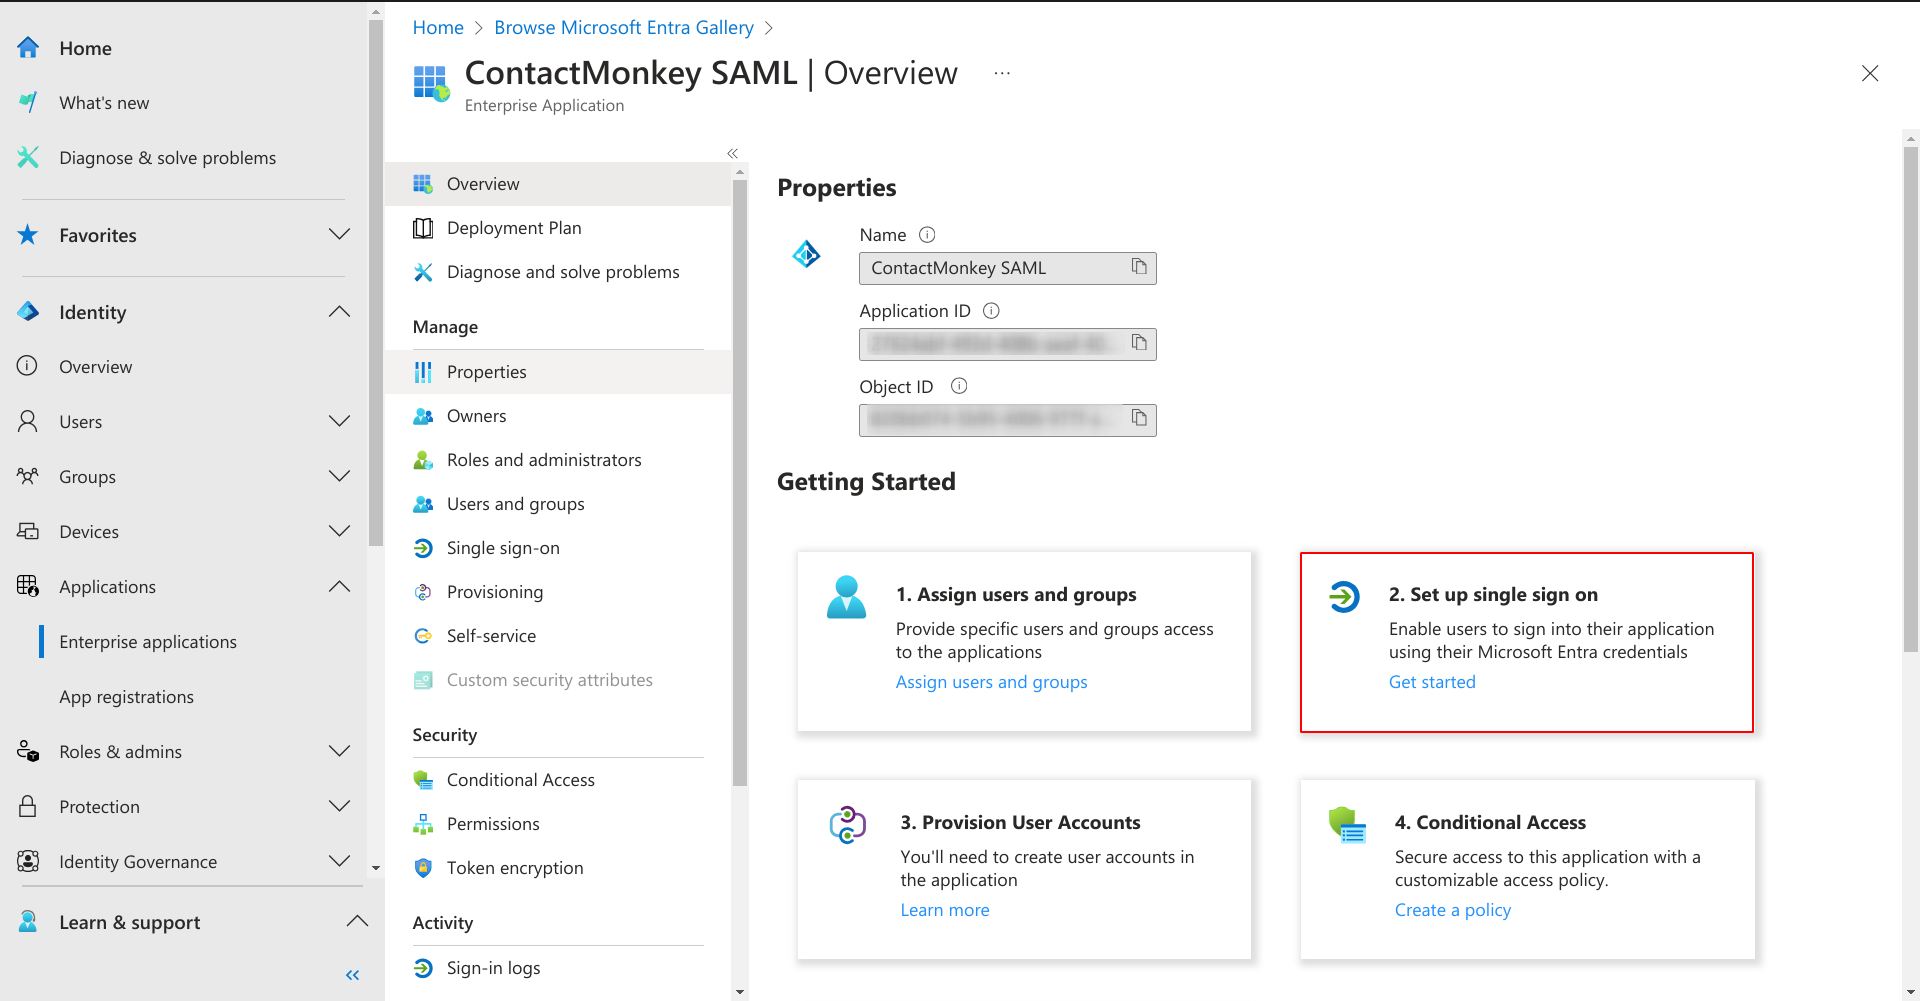Click the Applications grid icon
The width and height of the screenshot is (1920, 1001).
point(28,587)
